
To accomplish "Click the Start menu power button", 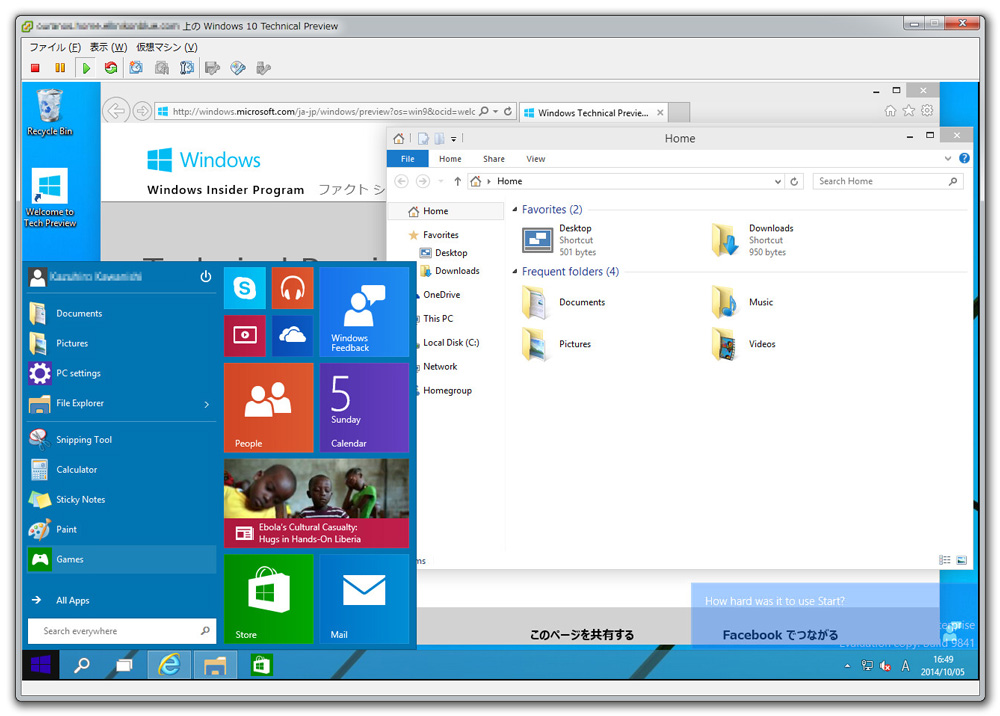I will [205, 277].
